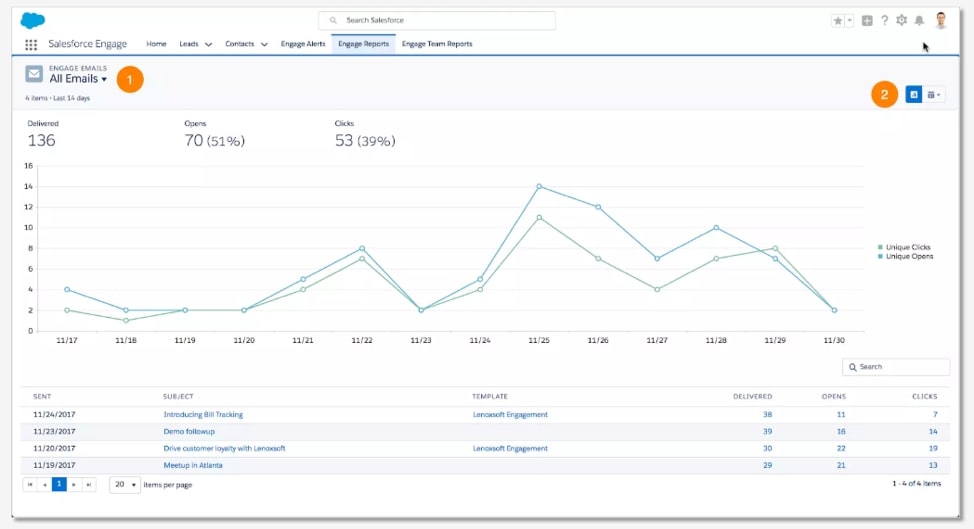Viewport: 974px width, 529px height.
Task: Click the Search Salesforce field
Action: click(x=437, y=20)
